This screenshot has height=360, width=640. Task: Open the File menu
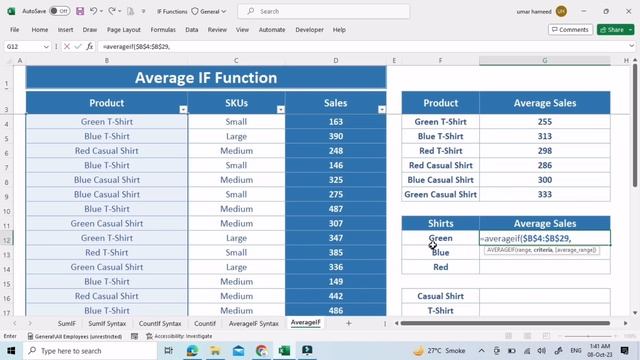coord(15,30)
